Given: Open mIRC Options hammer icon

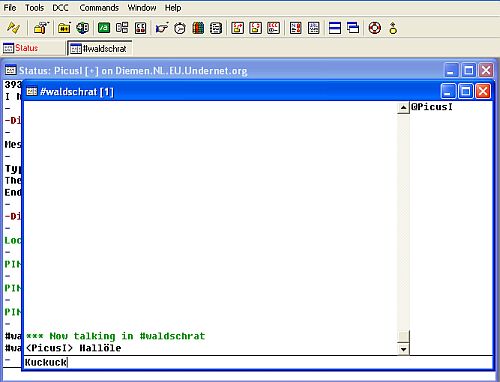Looking at the screenshot, I should tap(41, 28).
